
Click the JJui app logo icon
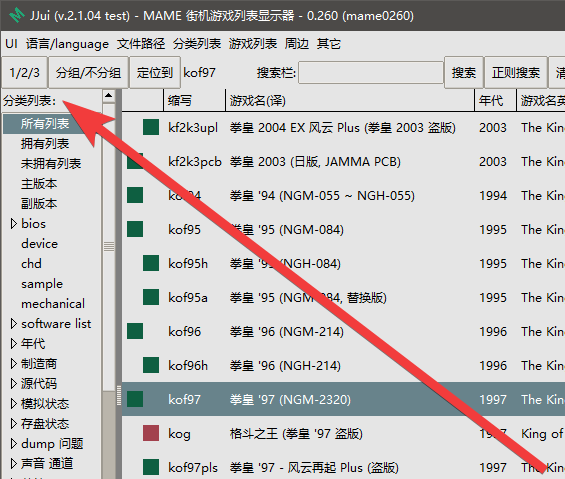pos(17,15)
